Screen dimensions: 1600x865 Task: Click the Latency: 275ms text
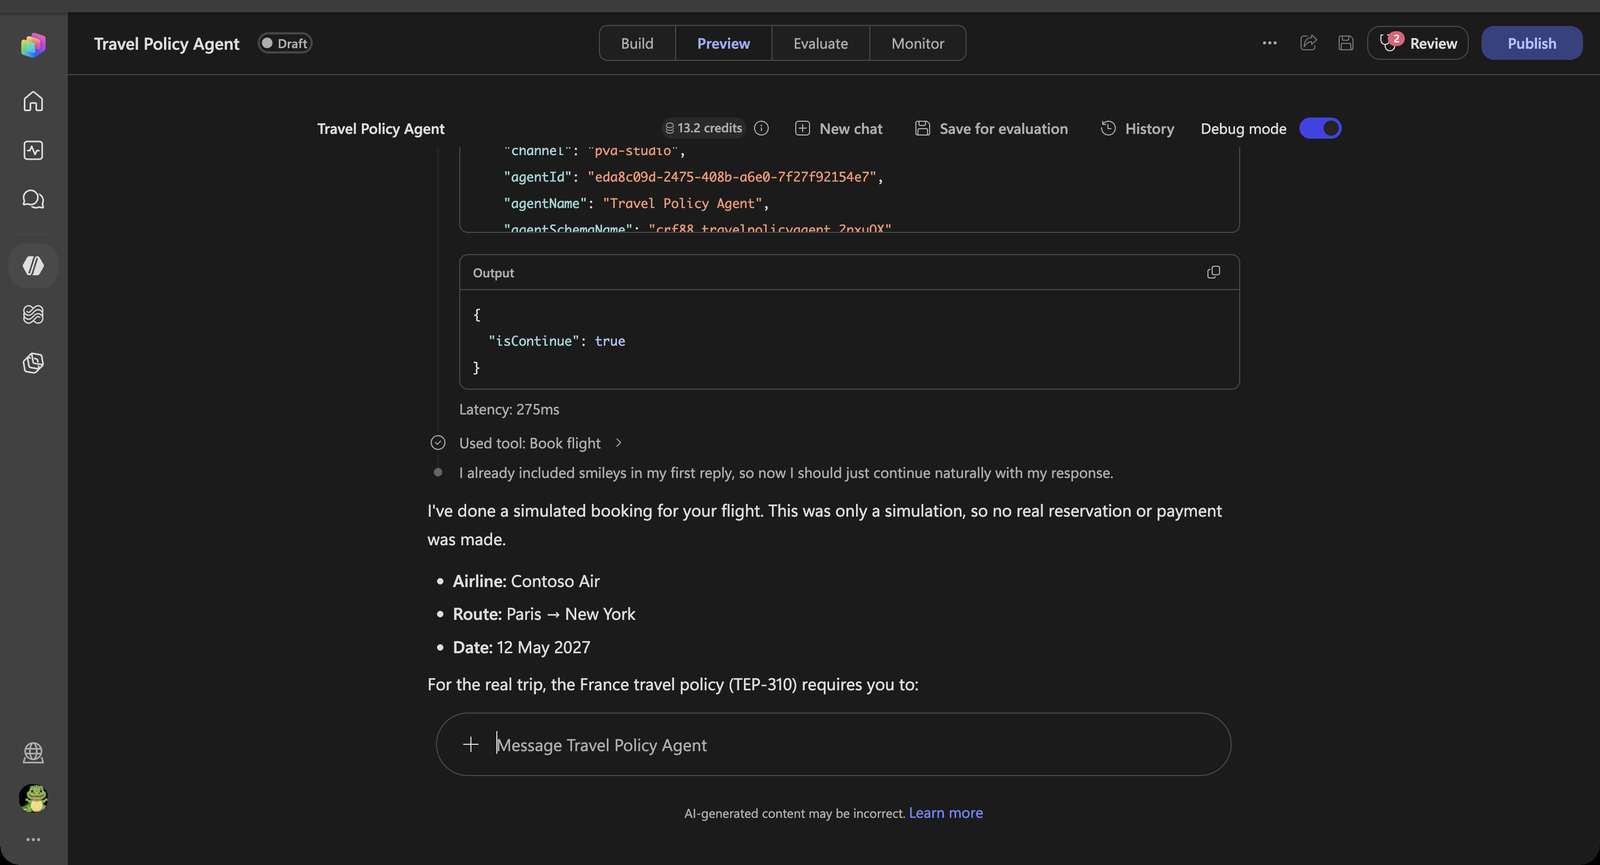[509, 409]
